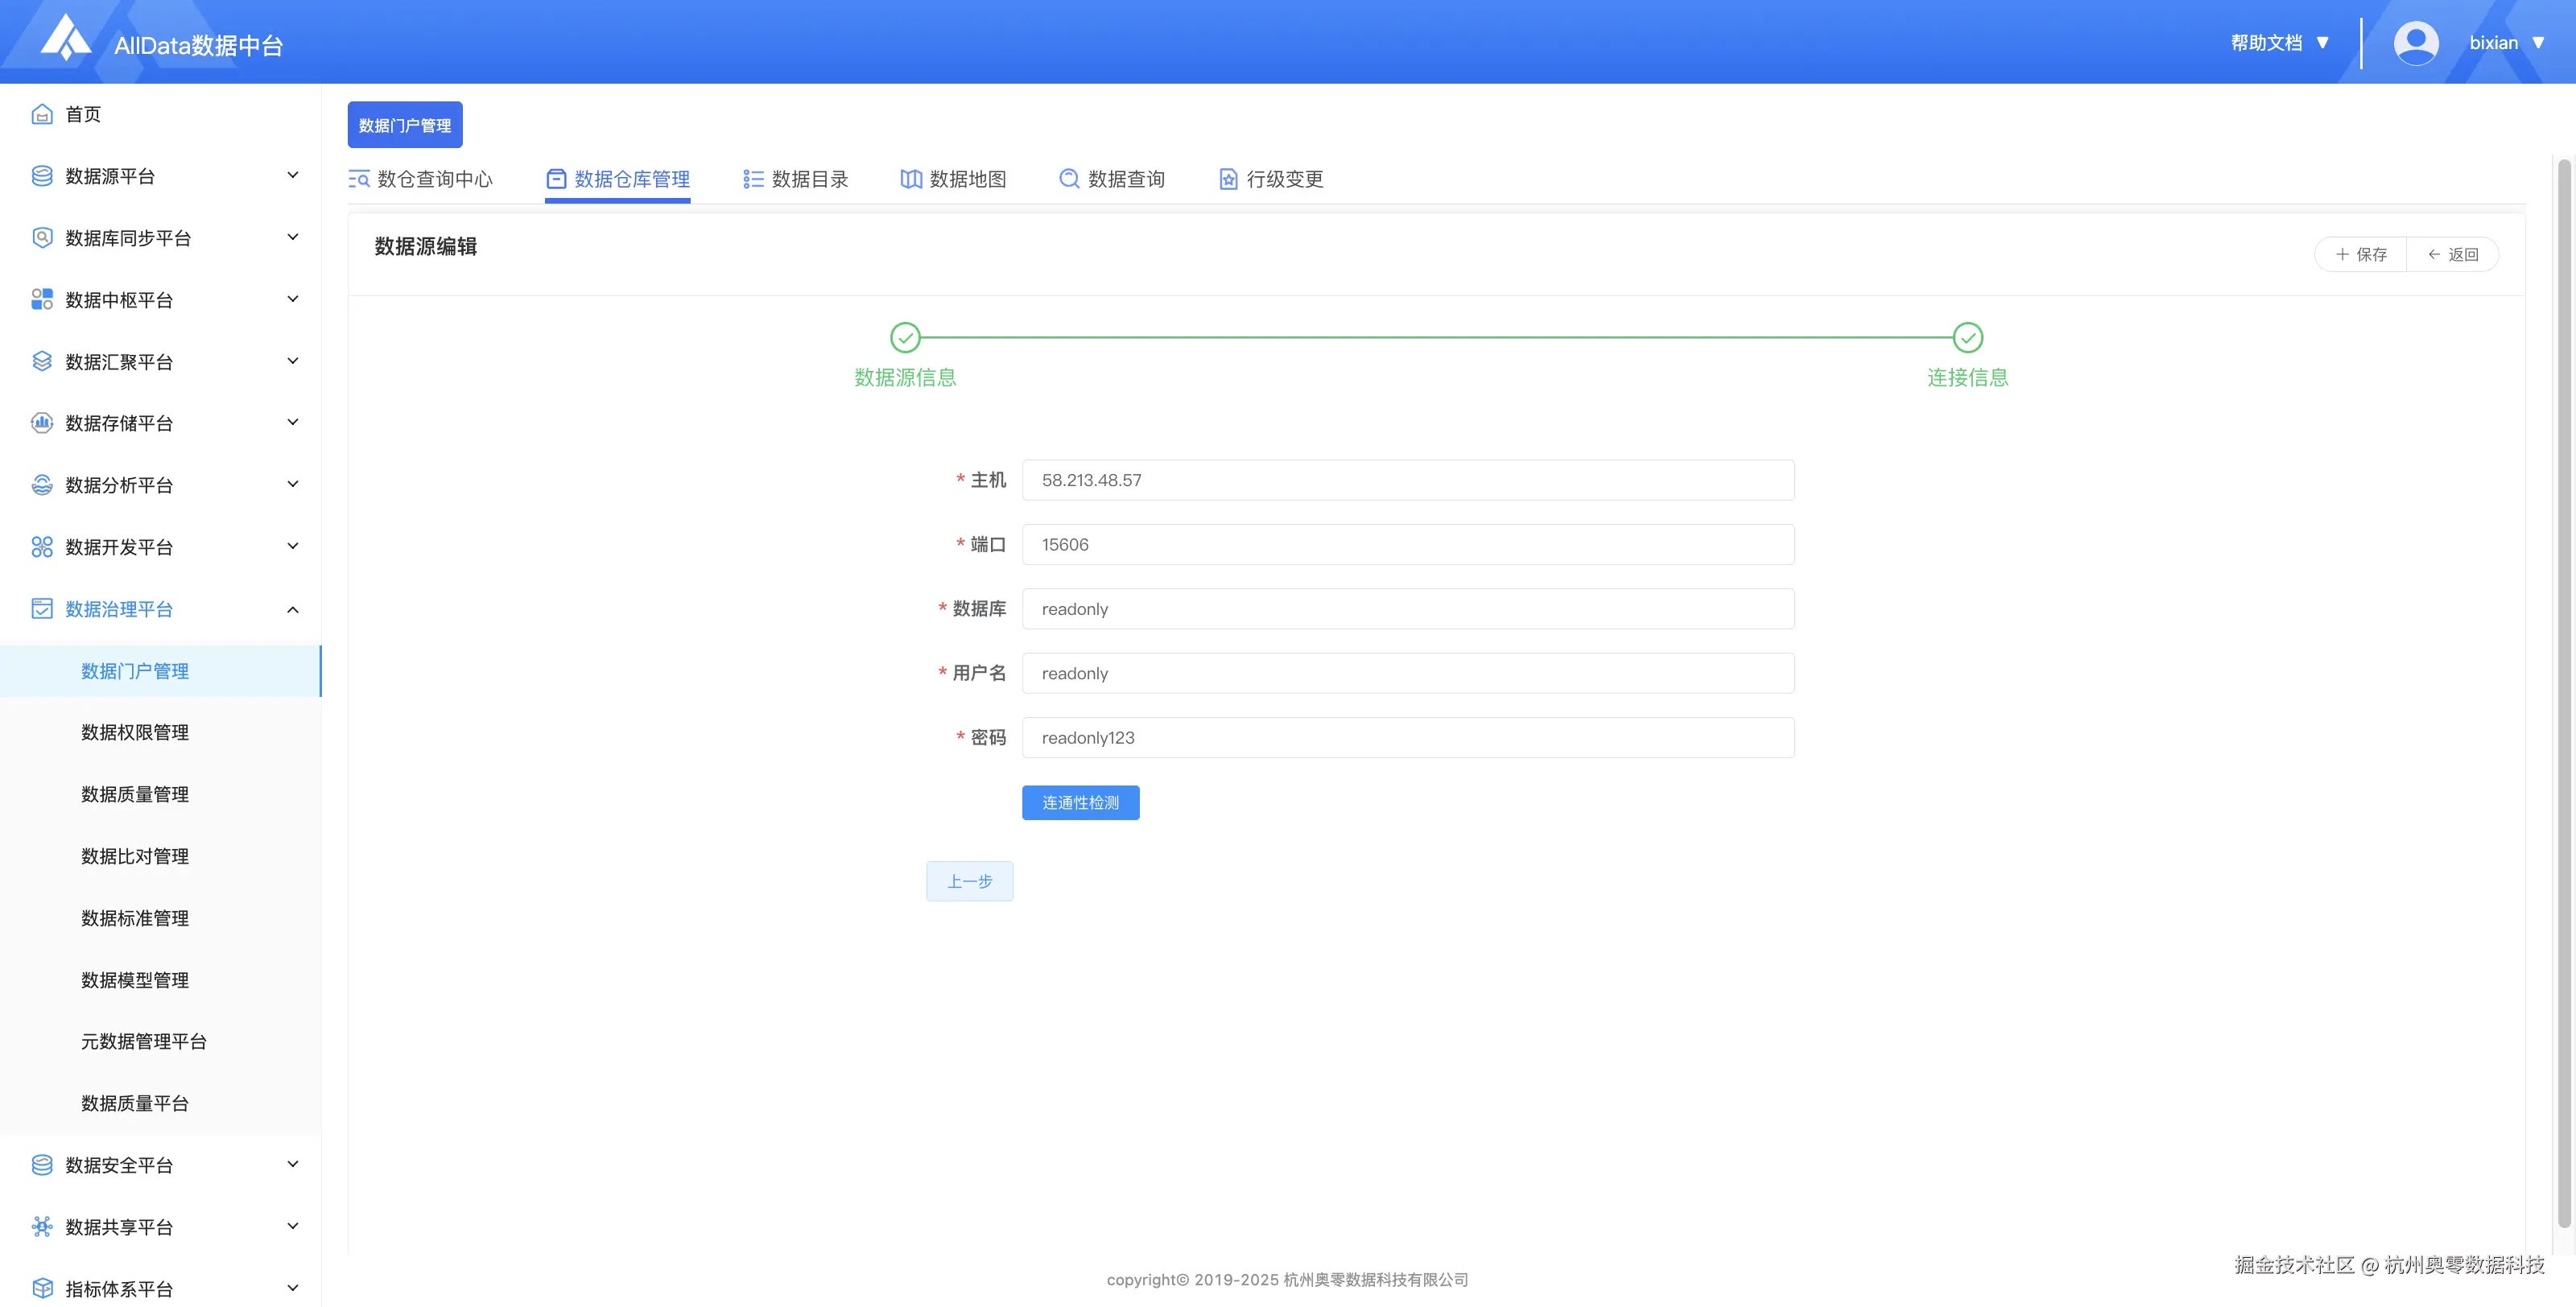The image size is (2576, 1307).
Task: Click the AllData logo icon
Action: pos(65,38)
